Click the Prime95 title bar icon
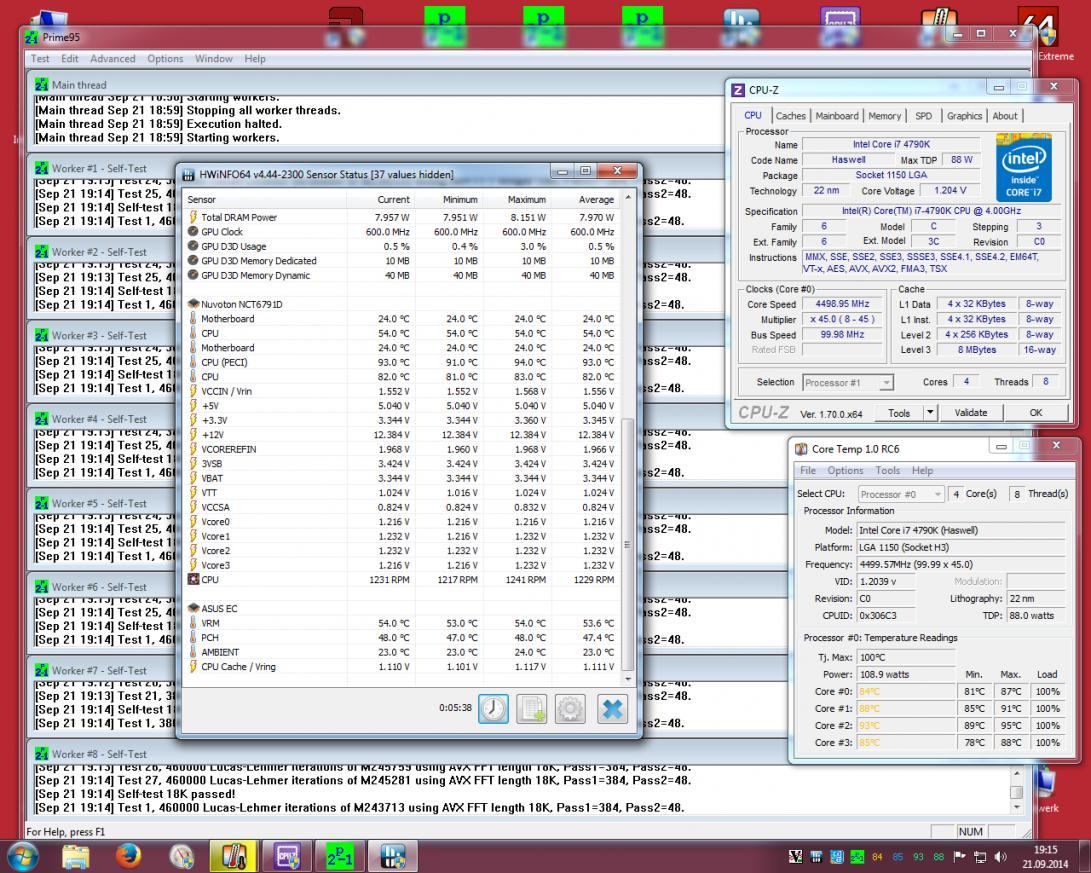The image size is (1091, 873). pos(32,38)
